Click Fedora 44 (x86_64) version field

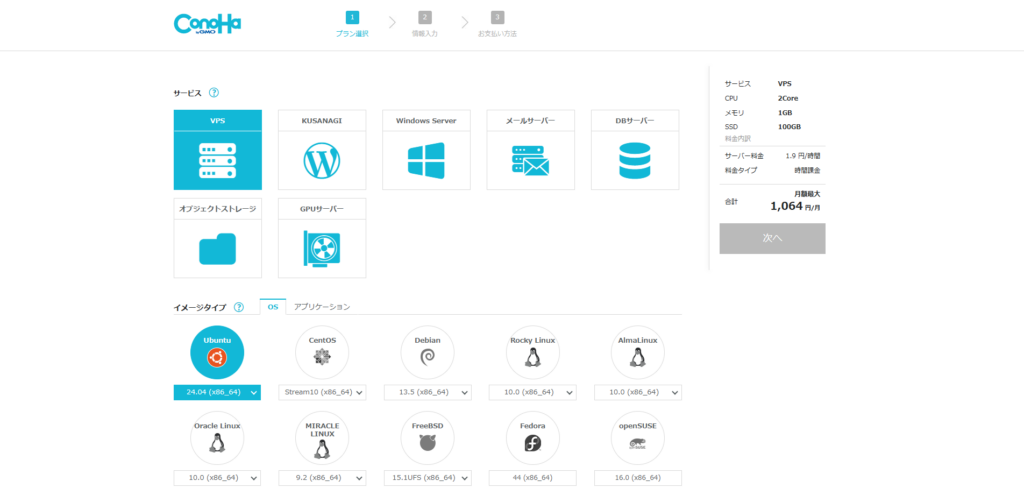(533, 478)
